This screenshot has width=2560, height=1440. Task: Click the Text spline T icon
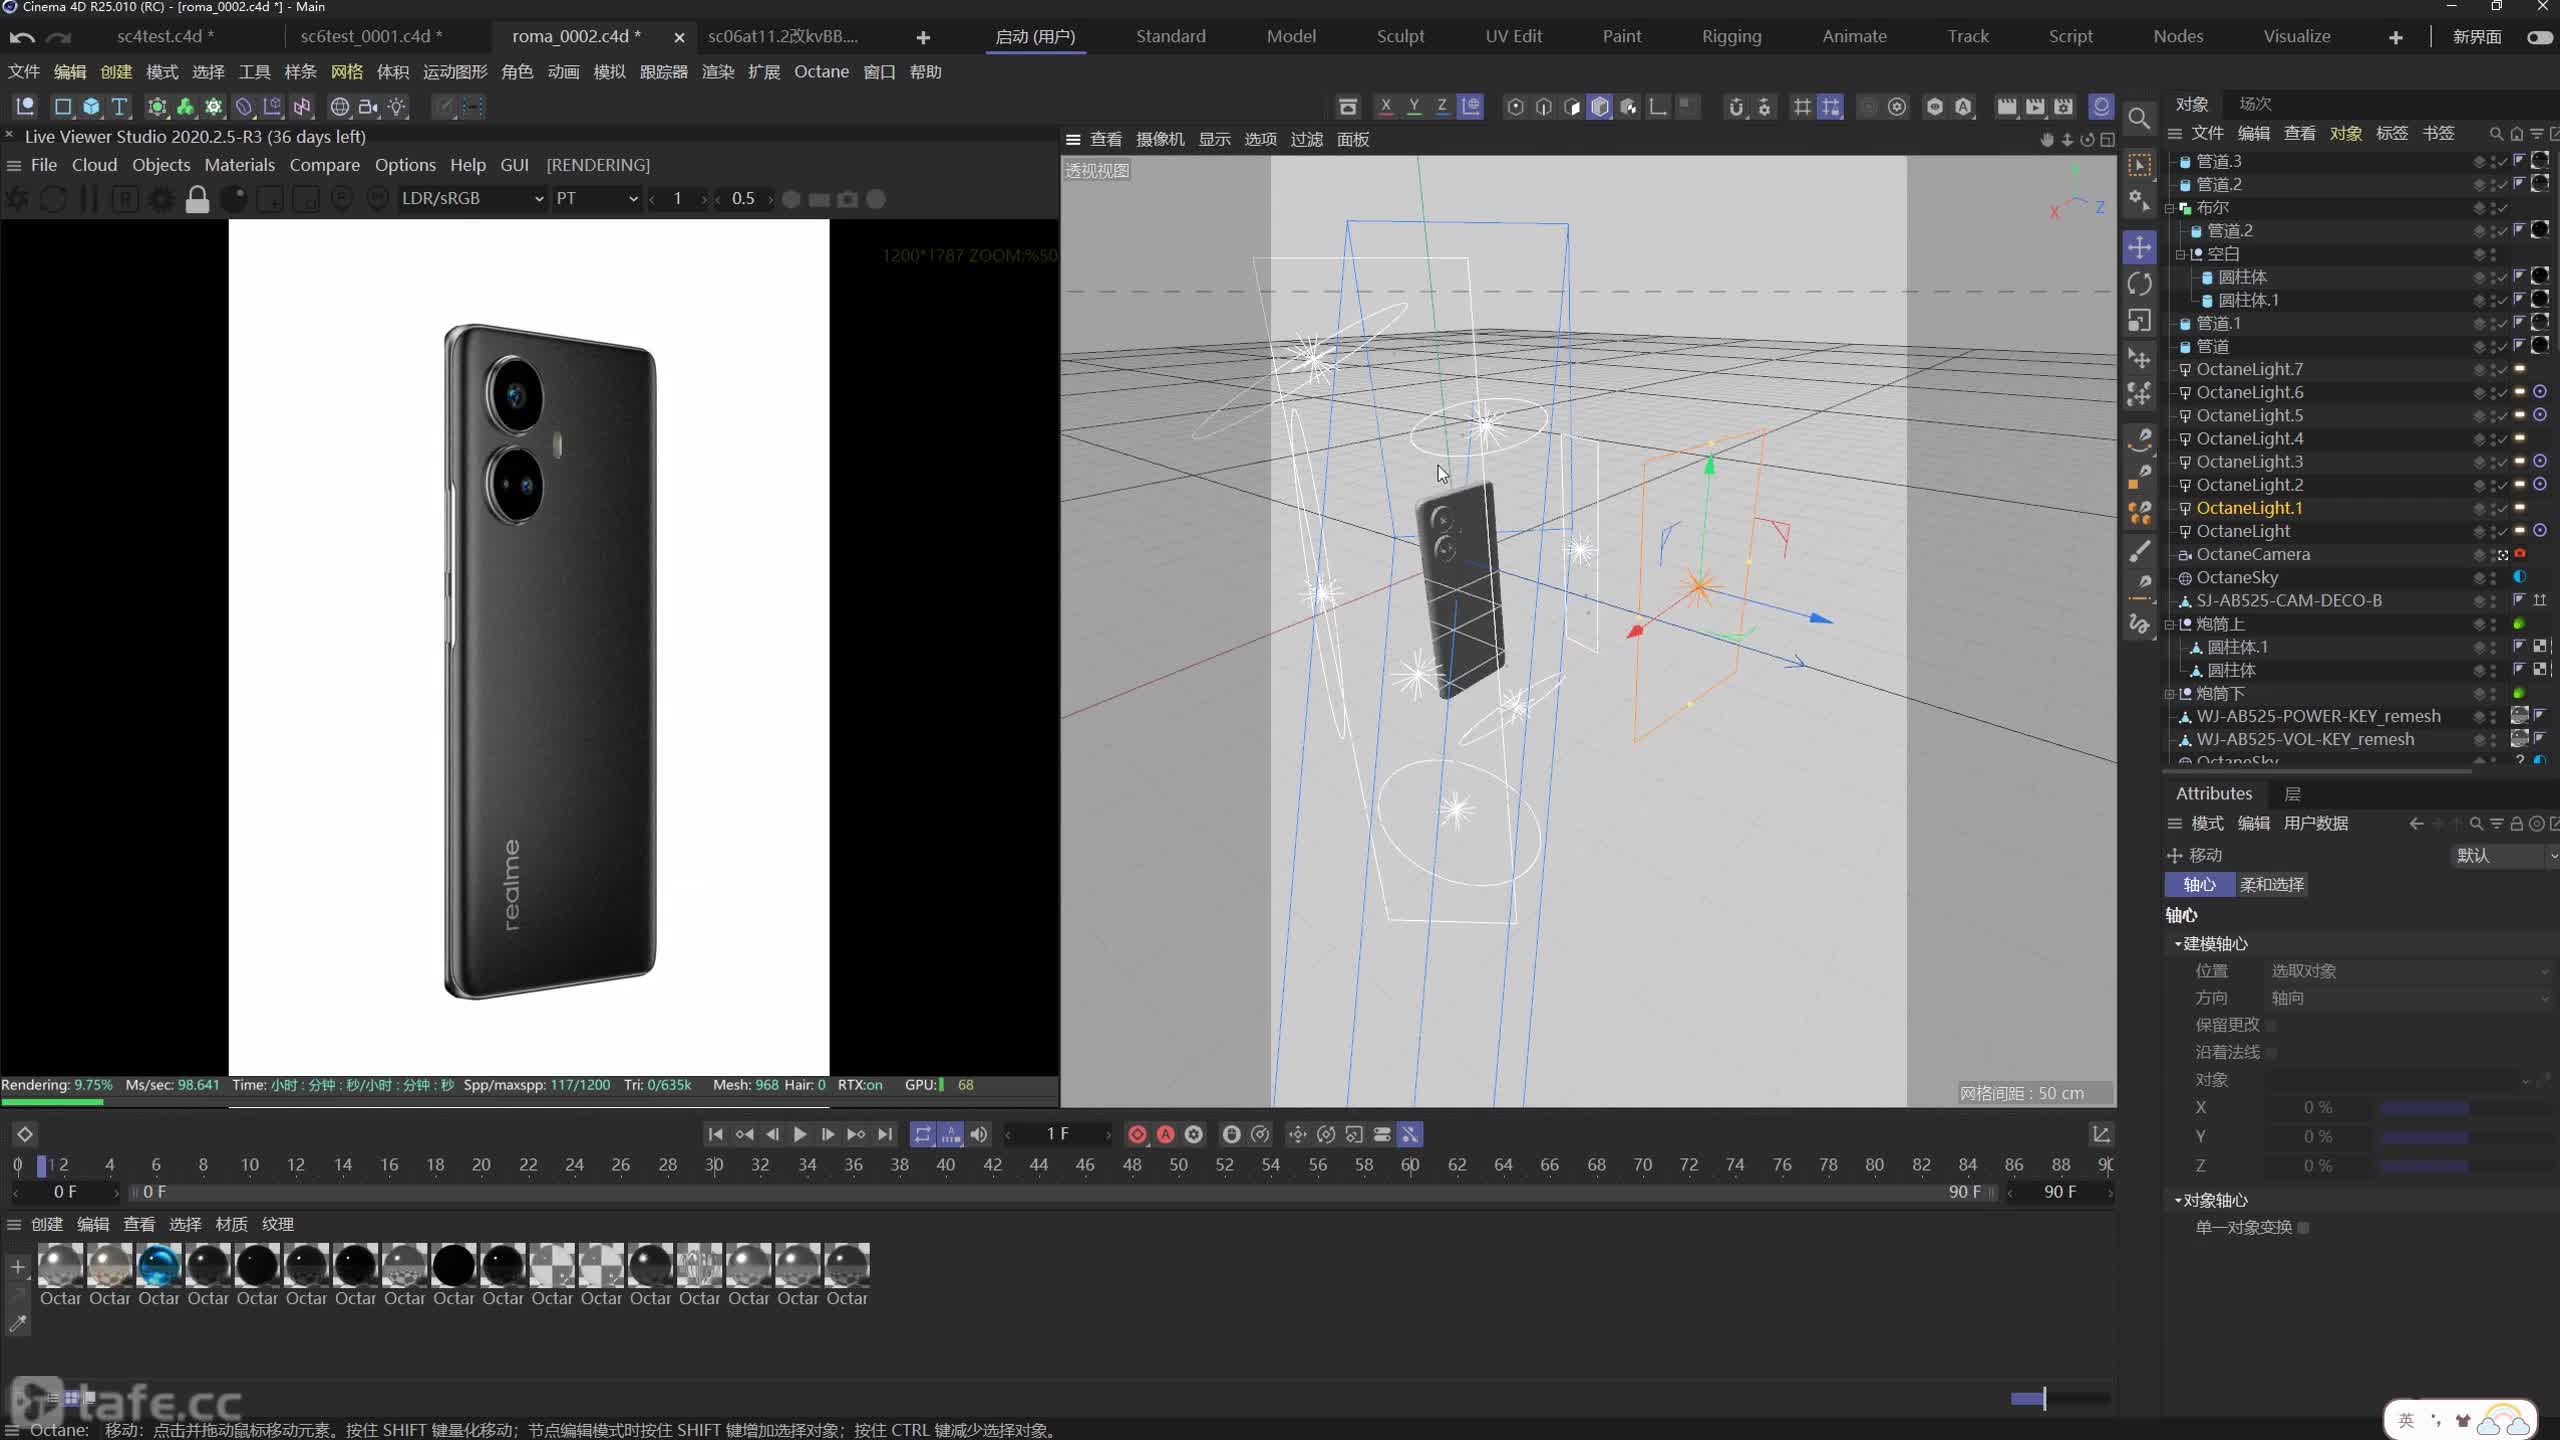click(x=119, y=106)
